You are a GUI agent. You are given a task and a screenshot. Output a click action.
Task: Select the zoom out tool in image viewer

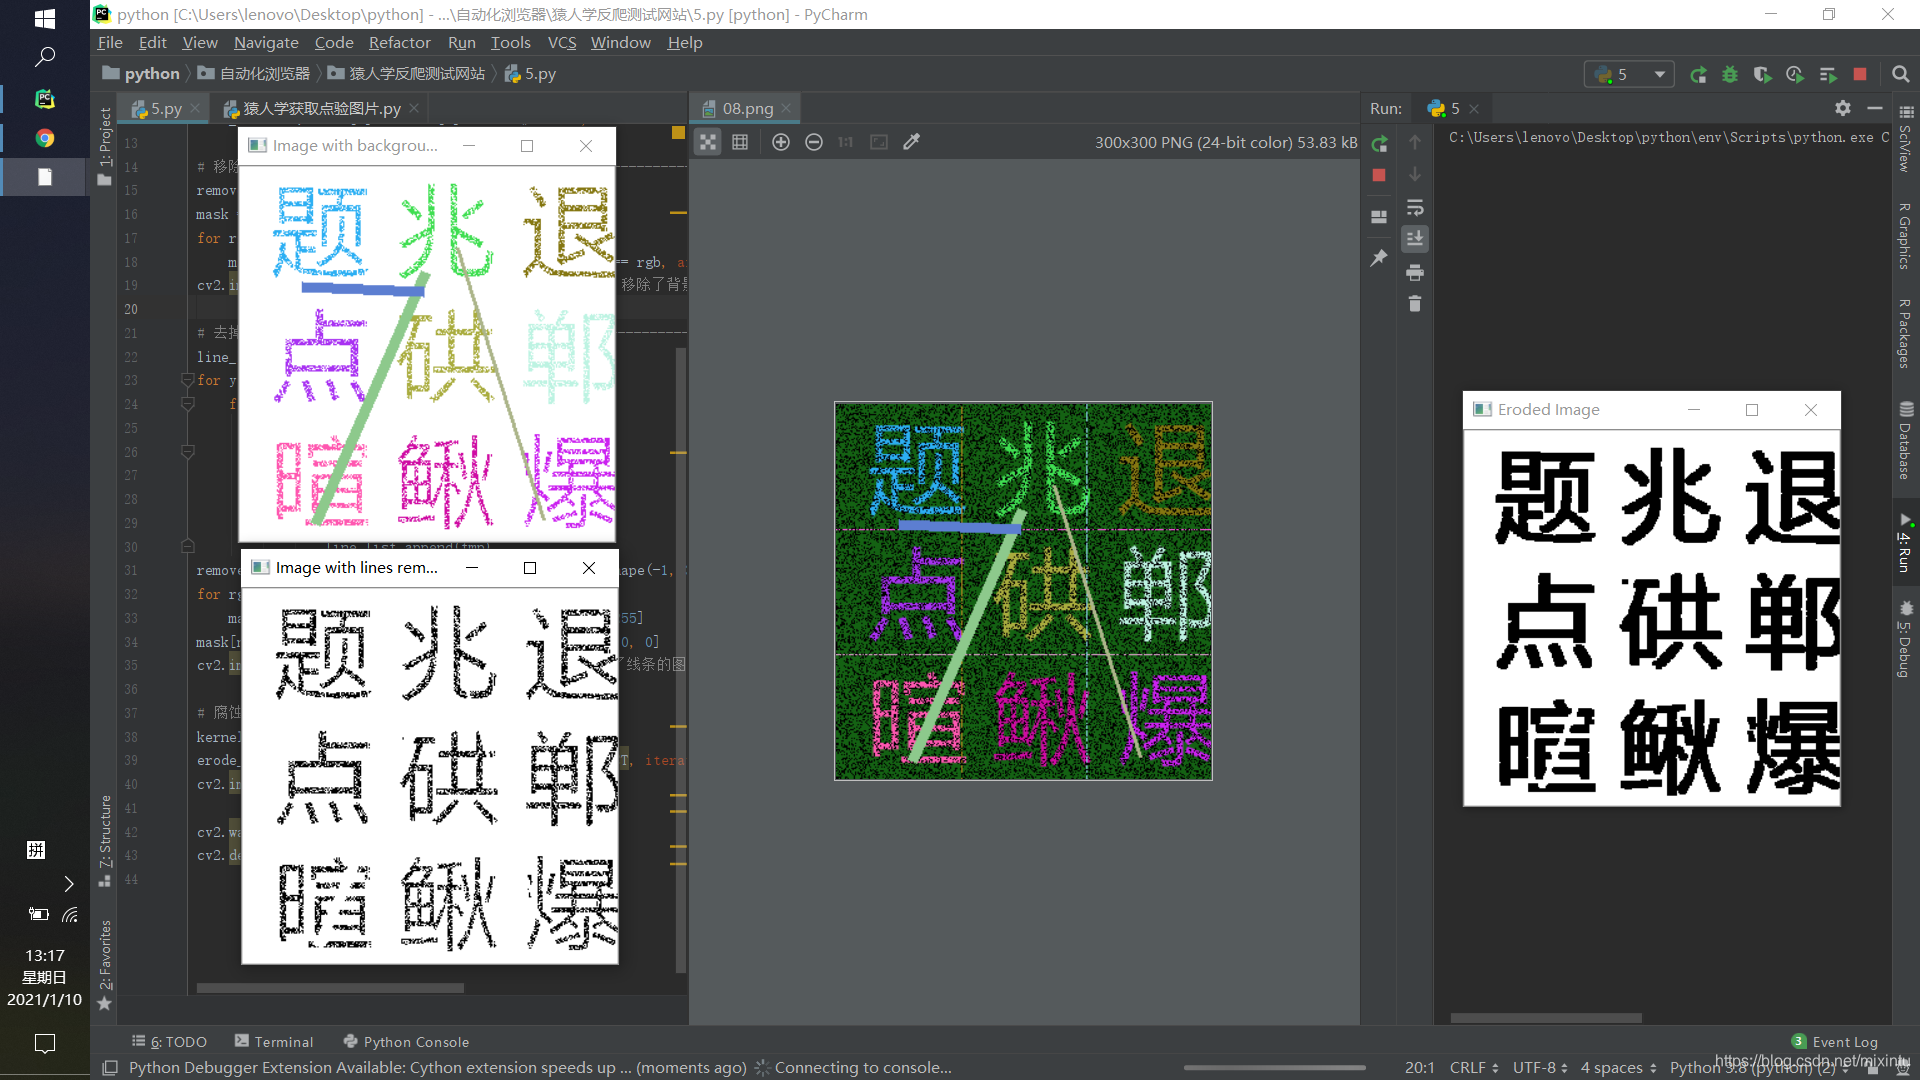pyautogui.click(x=814, y=142)
